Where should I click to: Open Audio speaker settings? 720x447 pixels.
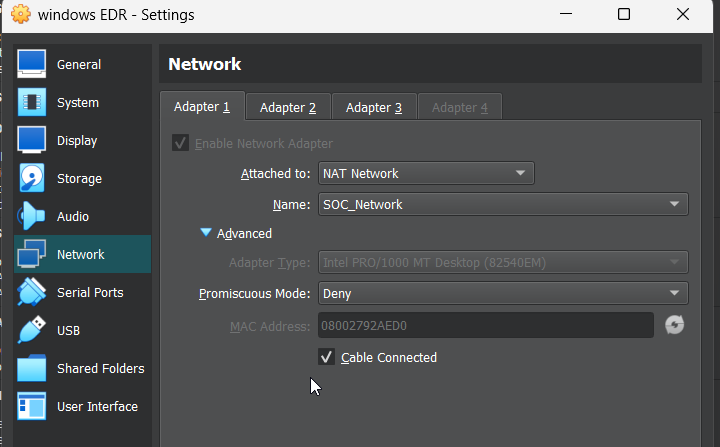[32, 217]
